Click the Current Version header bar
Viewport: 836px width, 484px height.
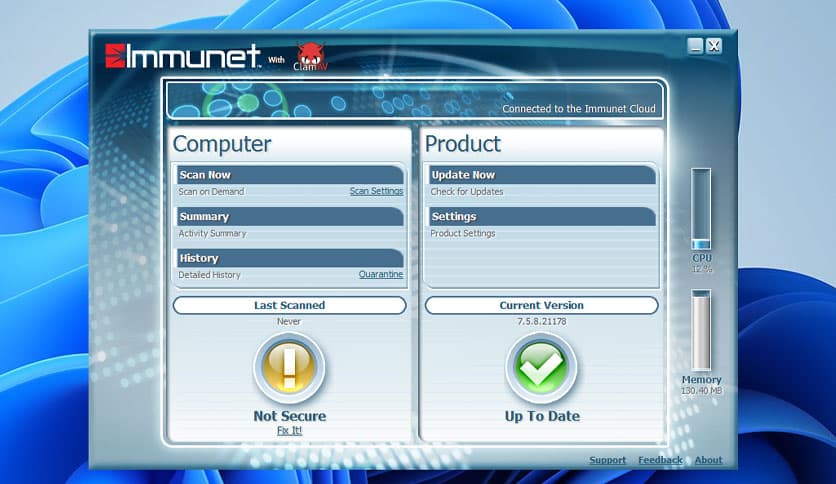coord(542,305)
